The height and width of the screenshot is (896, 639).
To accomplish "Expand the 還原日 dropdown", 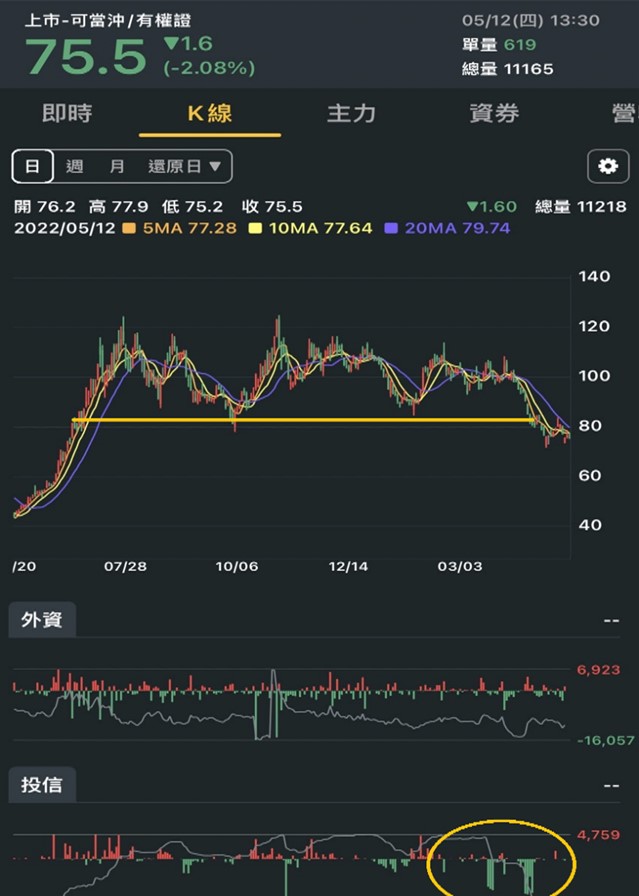I will 185,166.
